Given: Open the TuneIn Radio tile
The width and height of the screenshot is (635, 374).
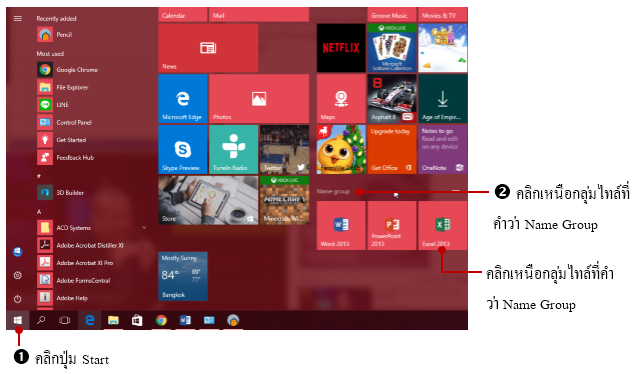Looking at the screenshot, I should 234,149.
